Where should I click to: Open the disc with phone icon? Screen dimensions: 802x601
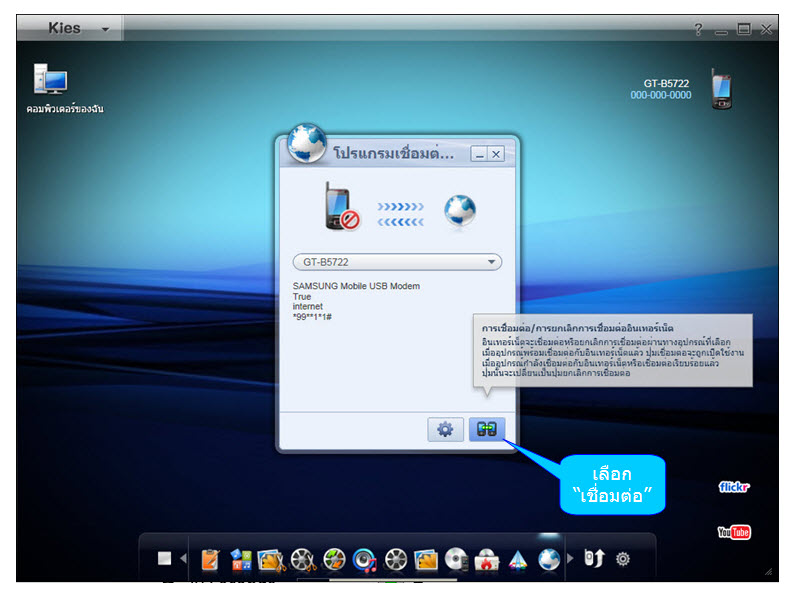tap(457, 559)
